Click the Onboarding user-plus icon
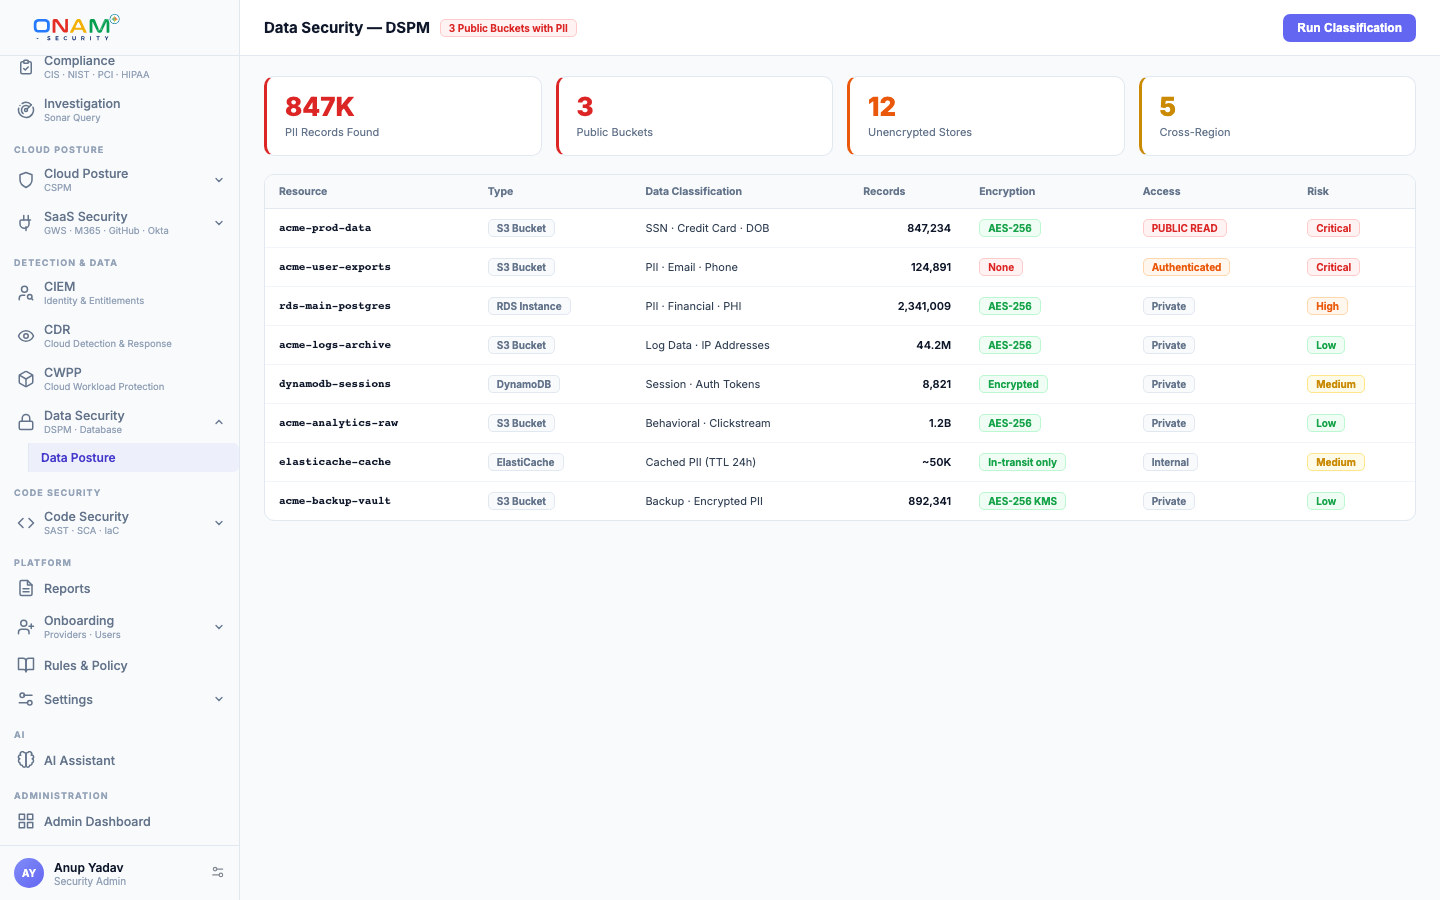1440x900 pixels. pyautogui.click(x=26, y=627)
